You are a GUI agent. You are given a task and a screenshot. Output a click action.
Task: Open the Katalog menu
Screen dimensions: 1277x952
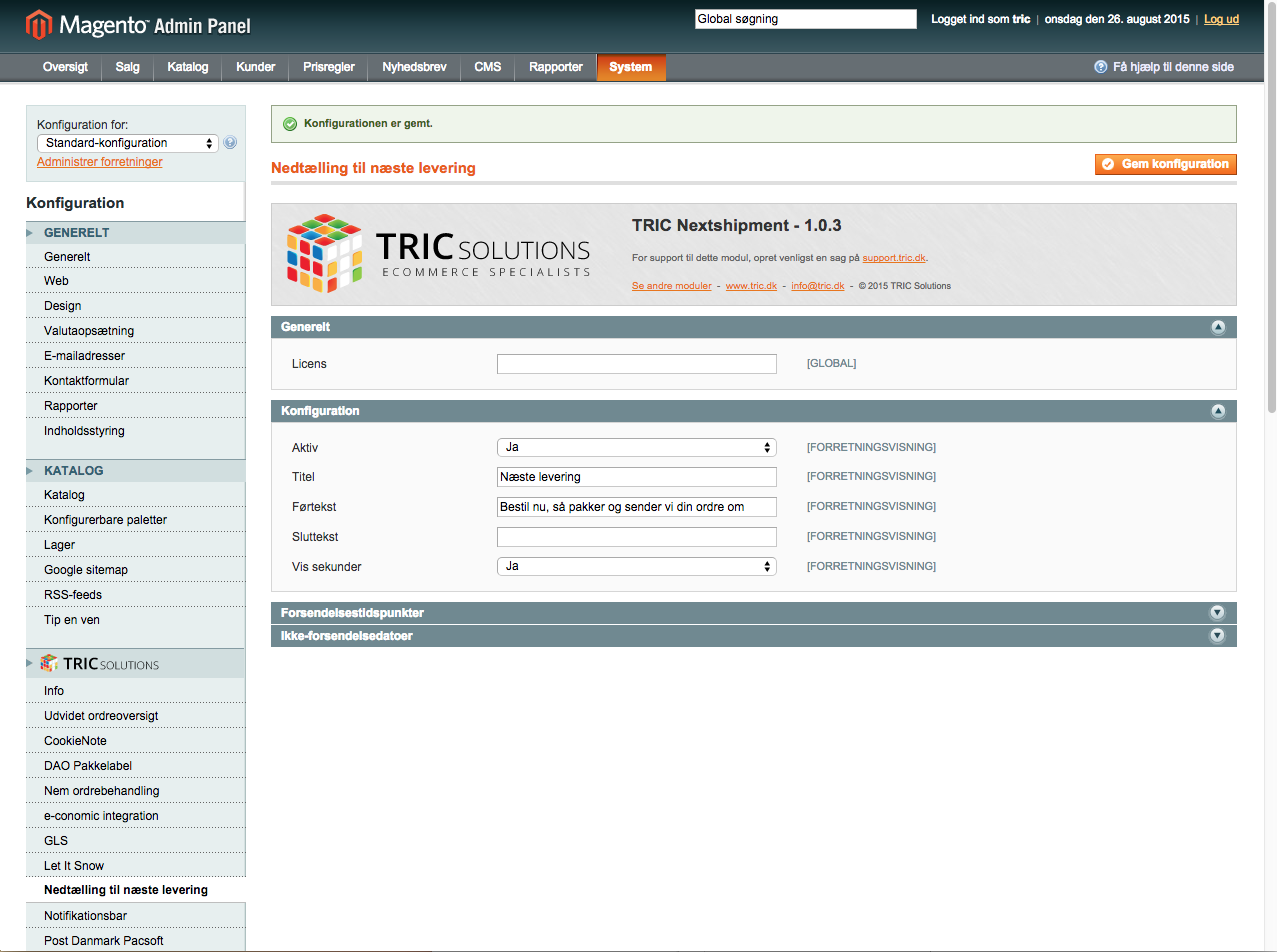point(188,67)
